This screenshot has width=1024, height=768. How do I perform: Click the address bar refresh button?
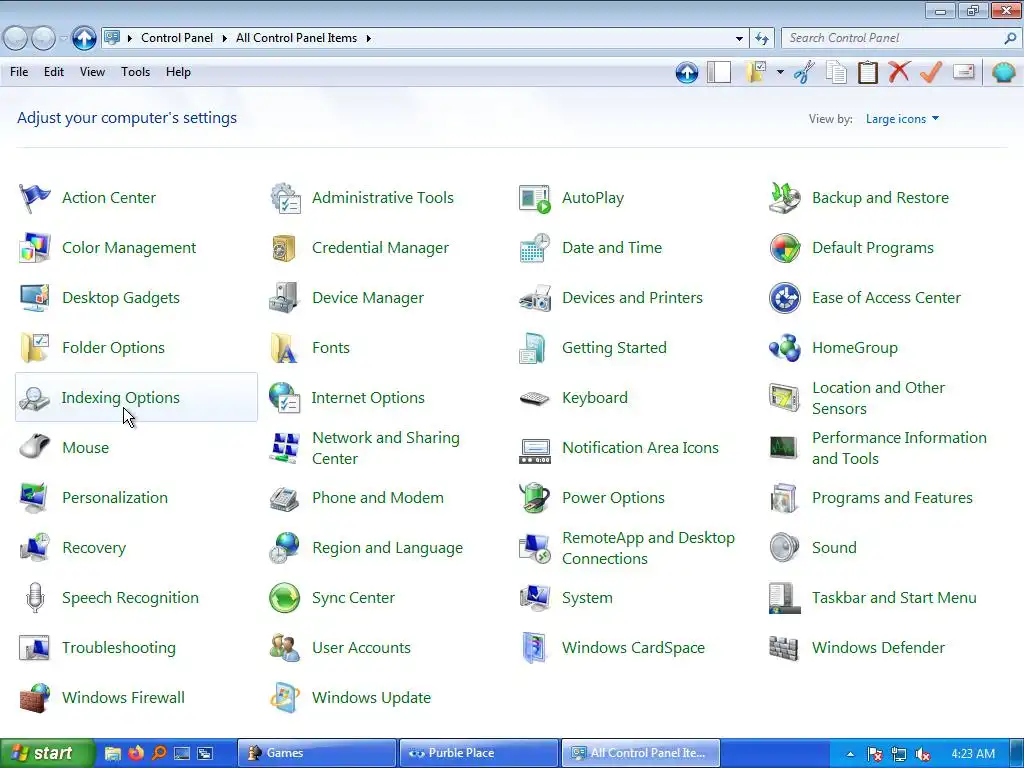click(x=762, y=39)
